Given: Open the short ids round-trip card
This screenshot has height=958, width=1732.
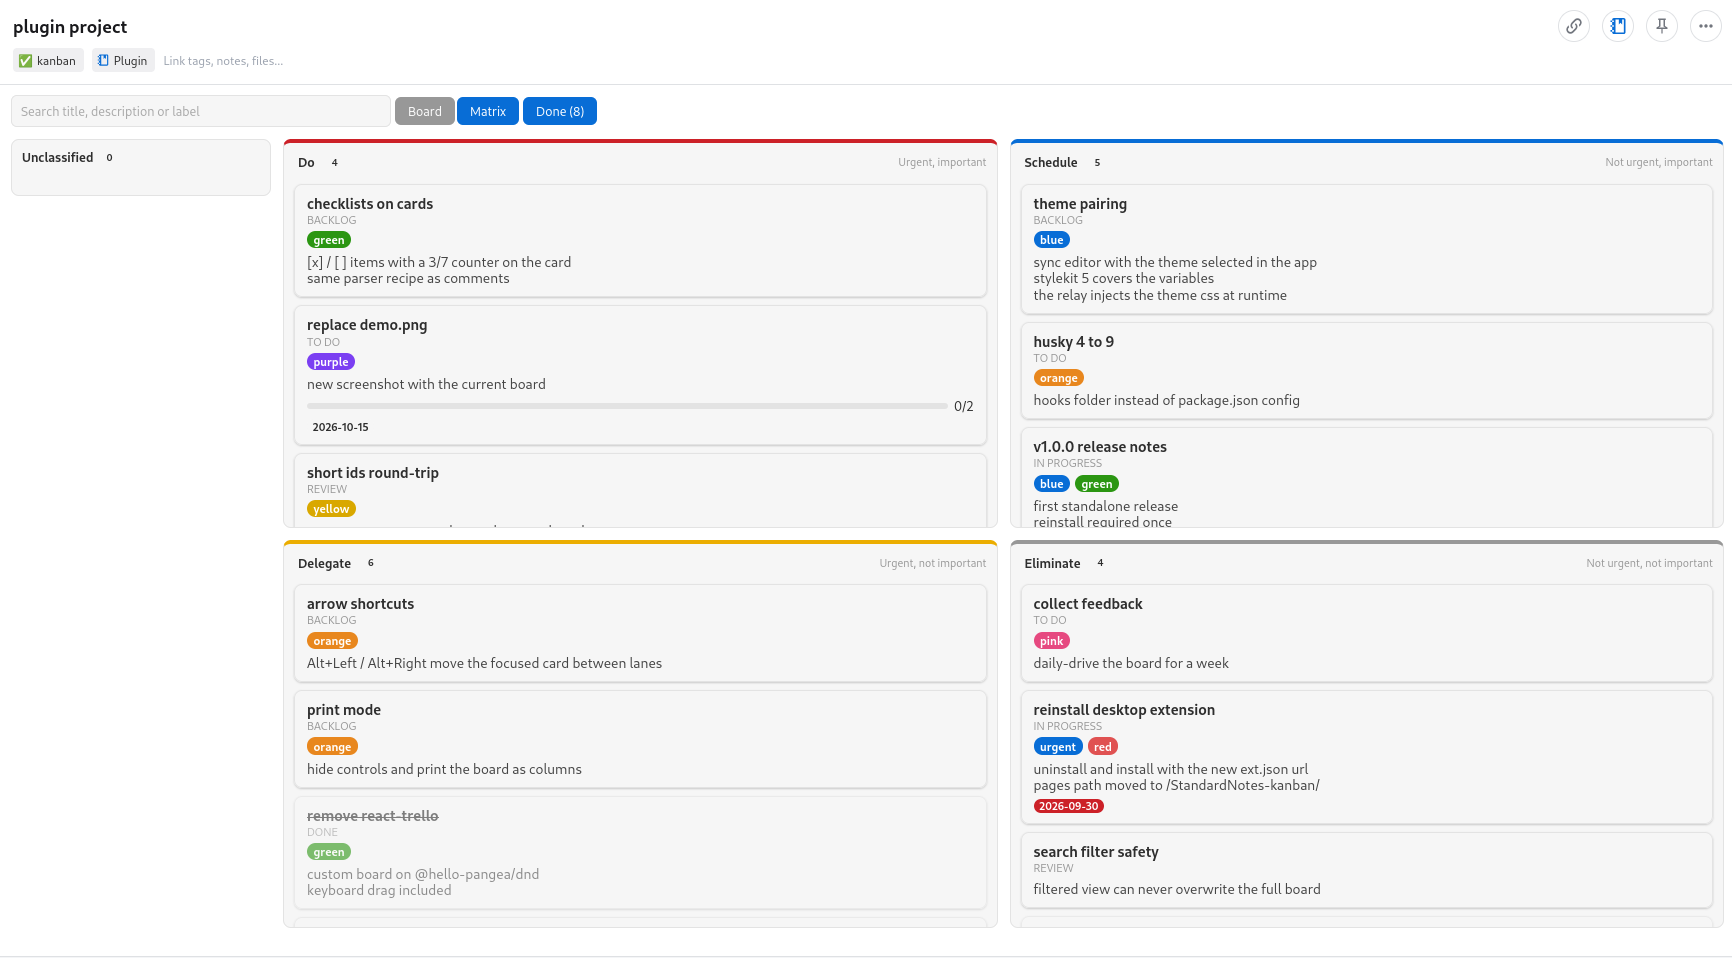Looking at the screenshot, I should click(x=640, y=490).
